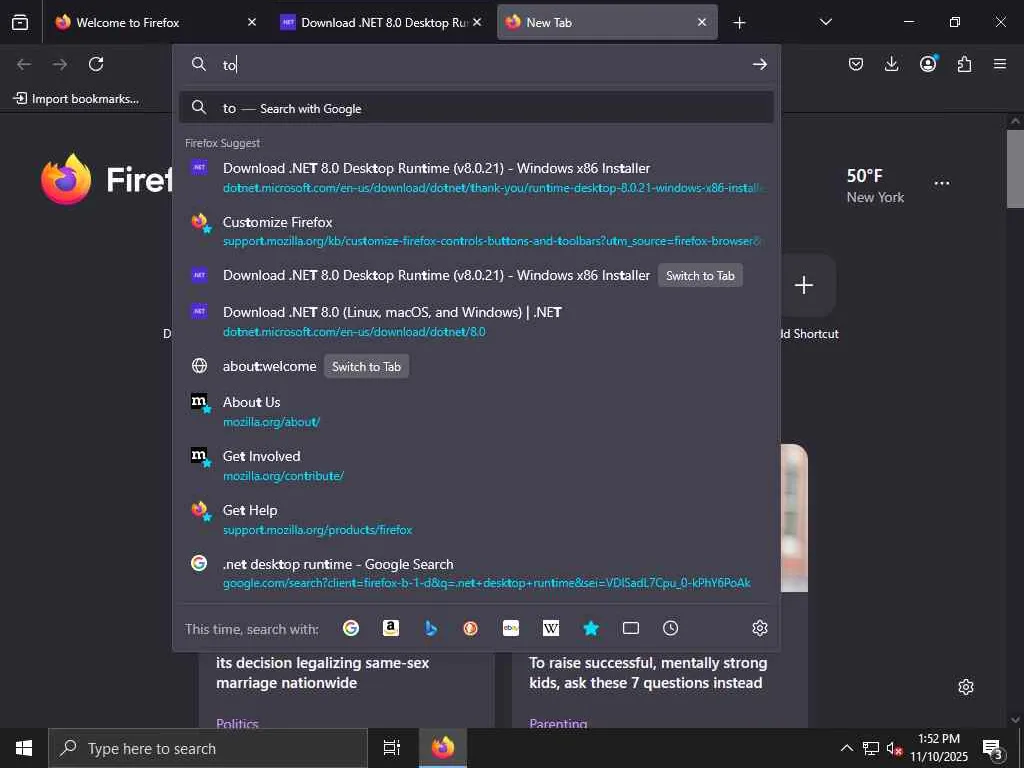Open the Save to Pocket icon
Image resolution: width=1024 pixels, height=768 pixels.
click(856, 64)
